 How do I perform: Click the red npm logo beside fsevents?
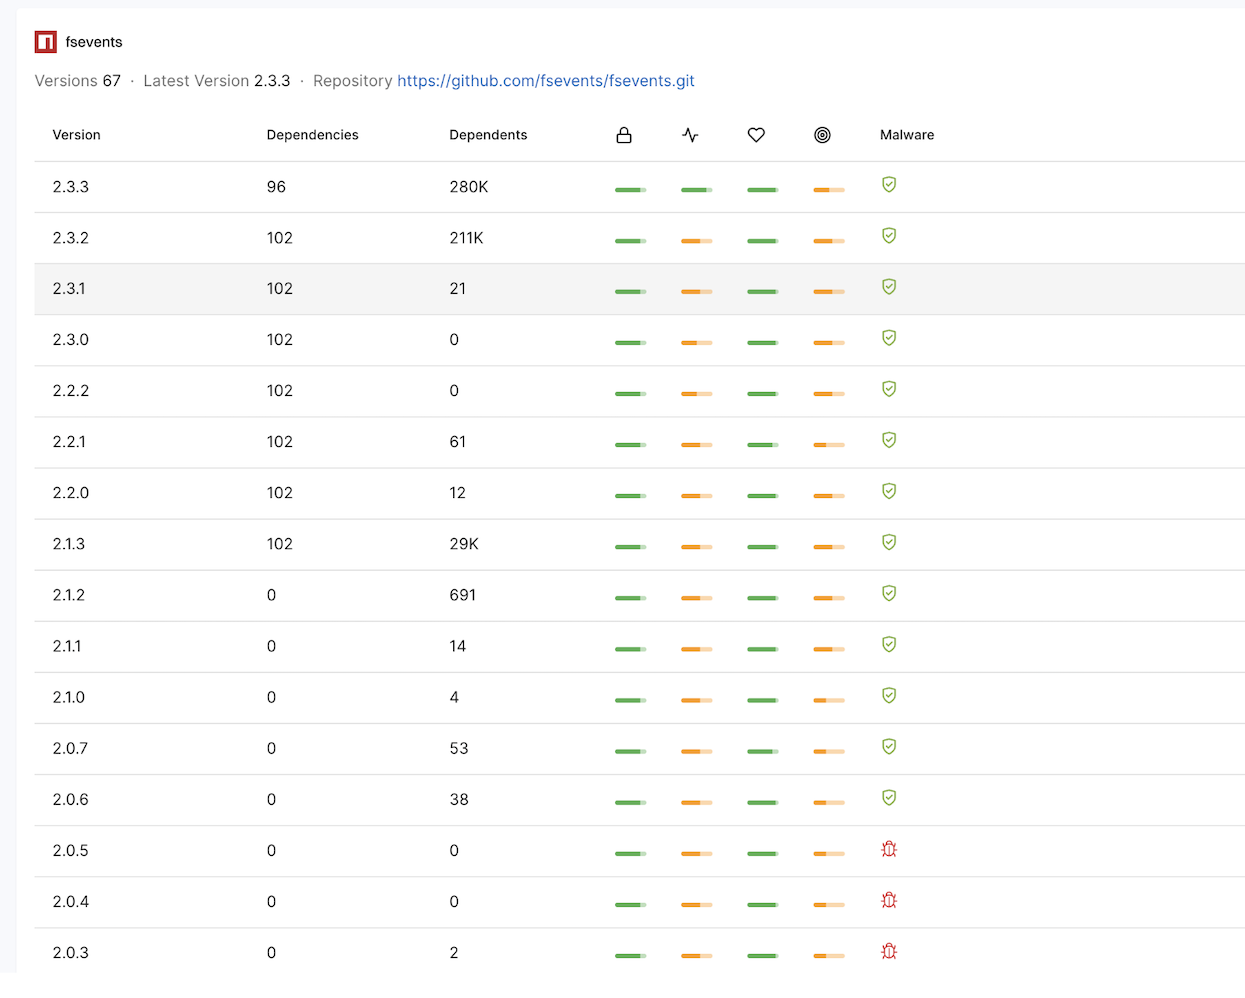[x=45, y=41]
